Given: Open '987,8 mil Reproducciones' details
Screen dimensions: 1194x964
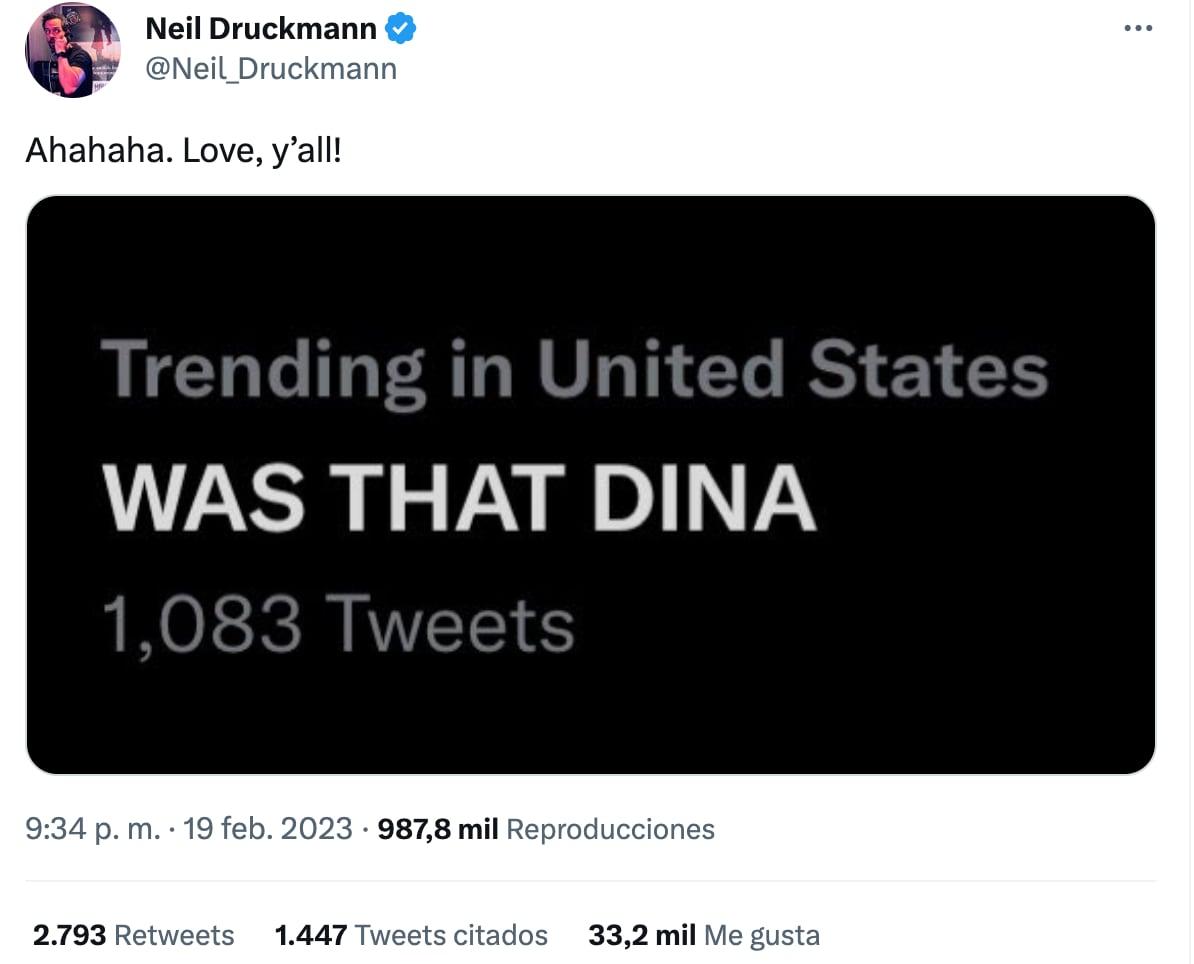Looking at the screenshot, I should tap(545, 828).
